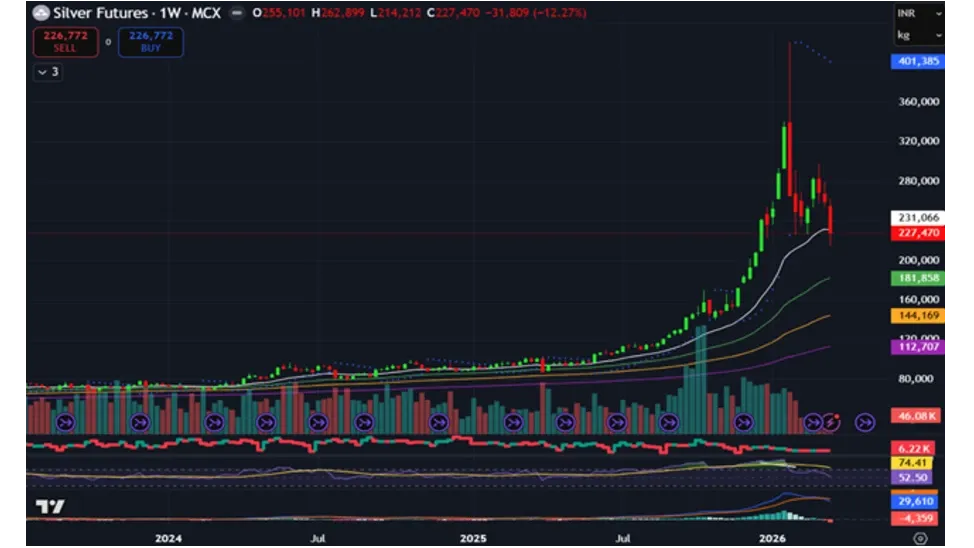This screenshot has height=548, width=974.
Task: Click the contract rollover marker right of the last candle
Action: (x=865, y=422)
